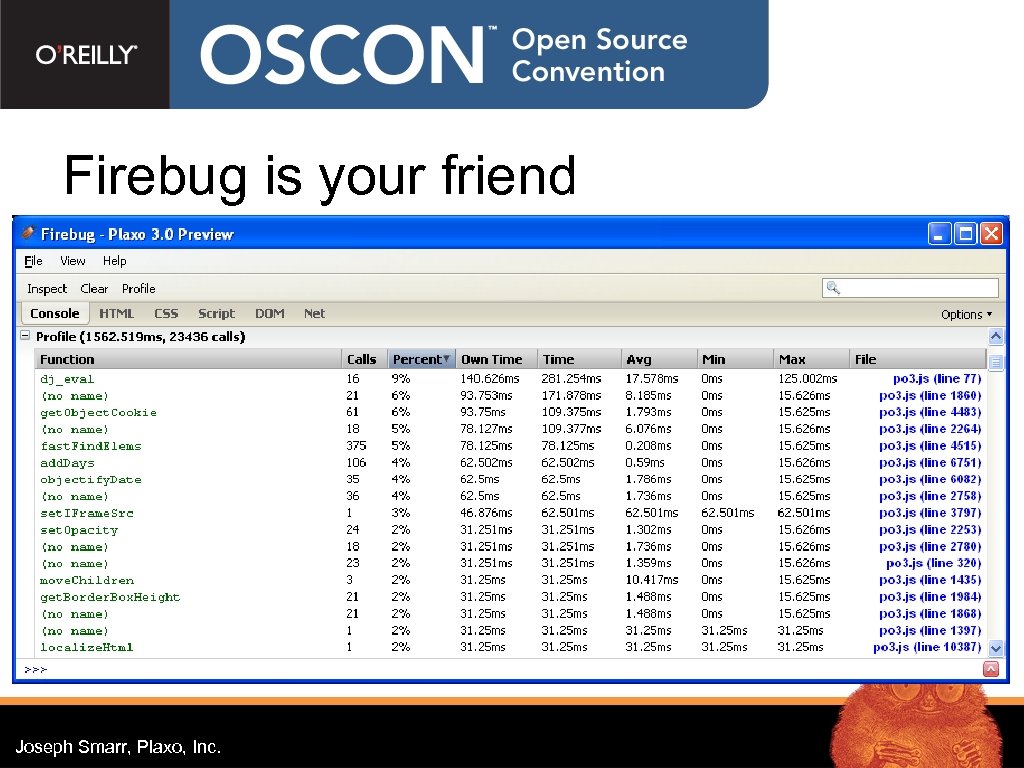Image resolution: width=1024 pixels, height=768 pixels.
Task: Open the Net tab
Action: pos(314,313)
